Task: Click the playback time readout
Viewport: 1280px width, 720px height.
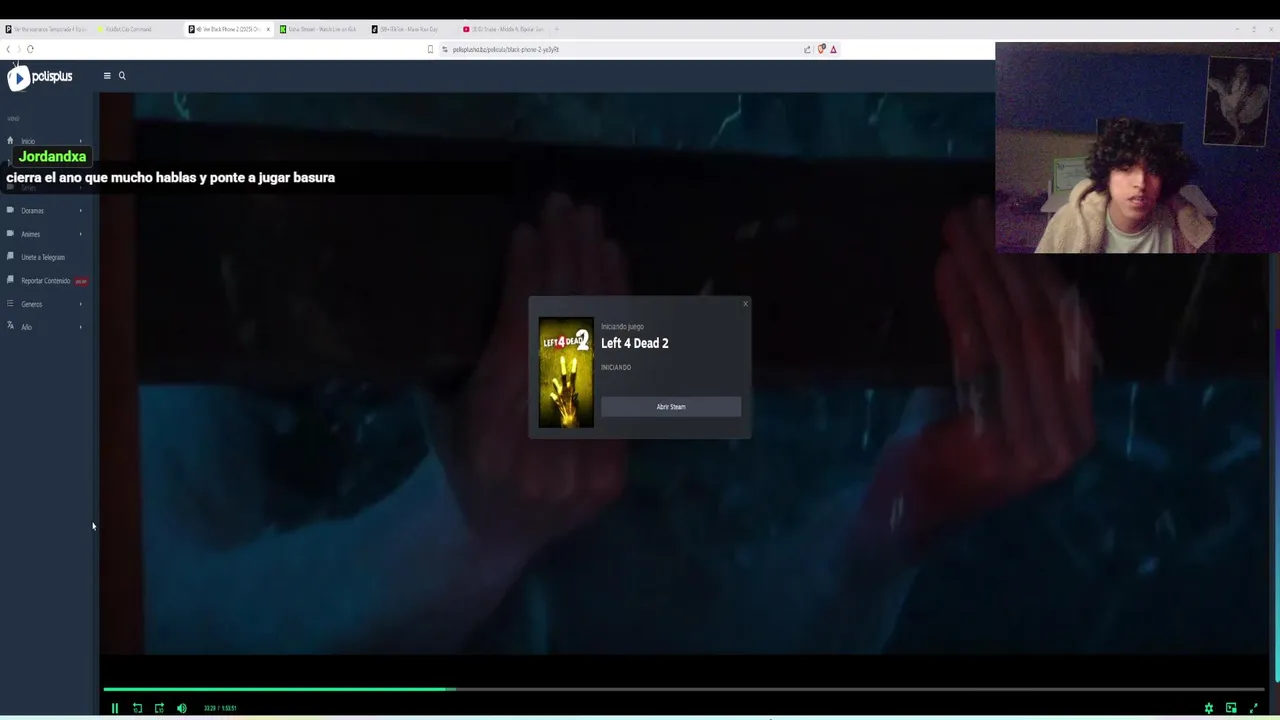Action: (x=220, y=708)
